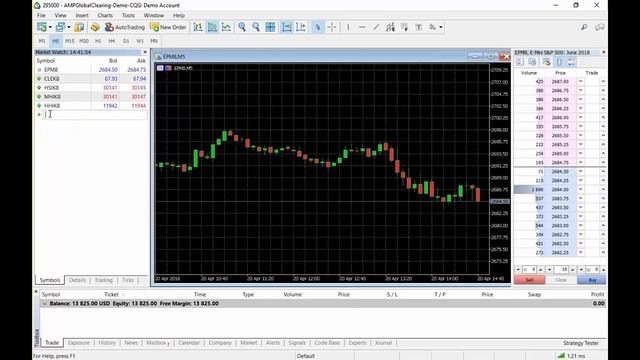640x360 pixels.
Task: Open the search magnifier in top right
Action: coord(584,27)
